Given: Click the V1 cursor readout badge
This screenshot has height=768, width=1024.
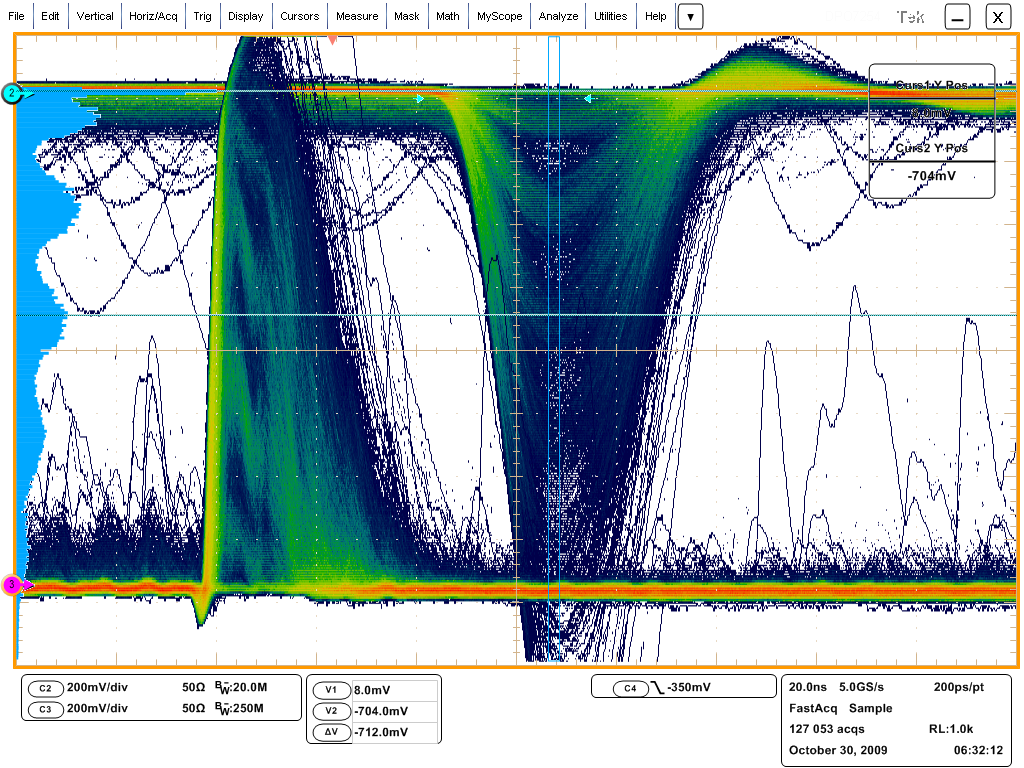Looking at the screenshot, I should [x=331, y=691].
